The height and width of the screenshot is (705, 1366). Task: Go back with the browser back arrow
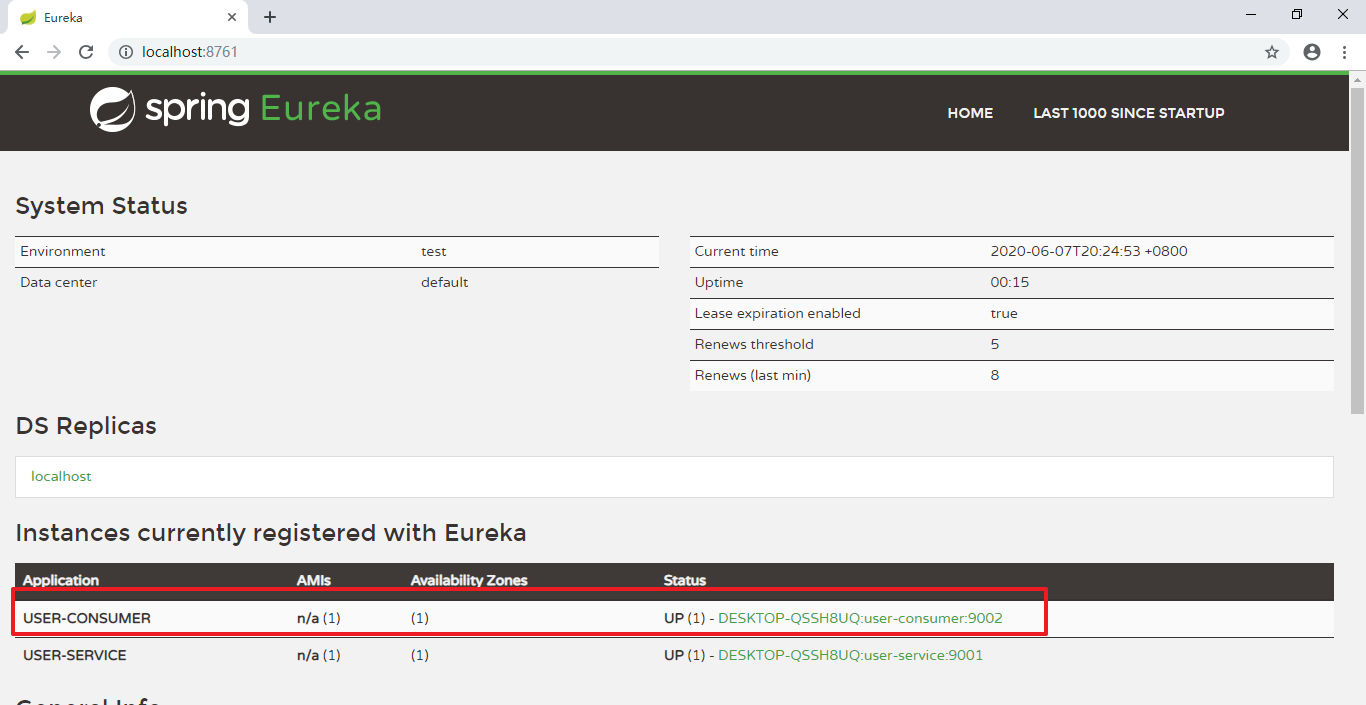coord(22,52)
